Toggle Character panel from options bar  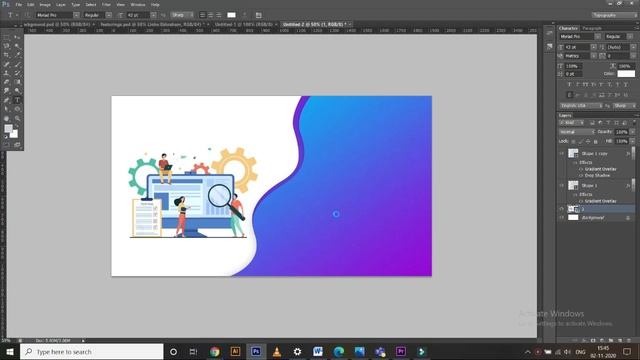point(258,15)
